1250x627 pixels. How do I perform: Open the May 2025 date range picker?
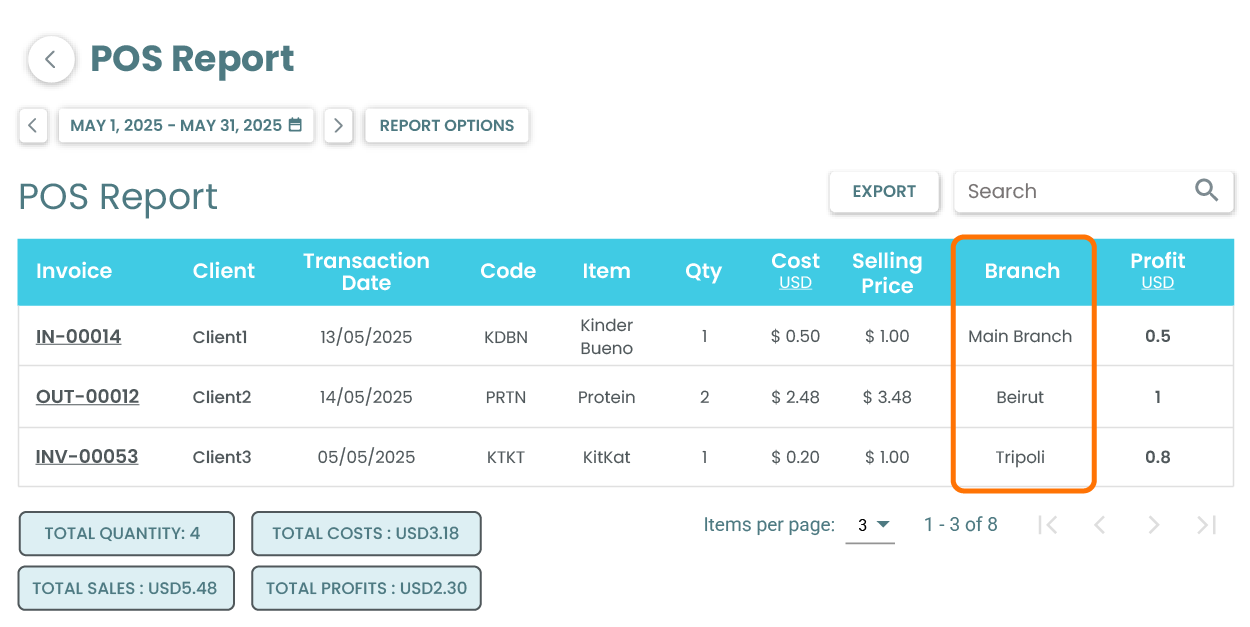[x=186, y=126]
